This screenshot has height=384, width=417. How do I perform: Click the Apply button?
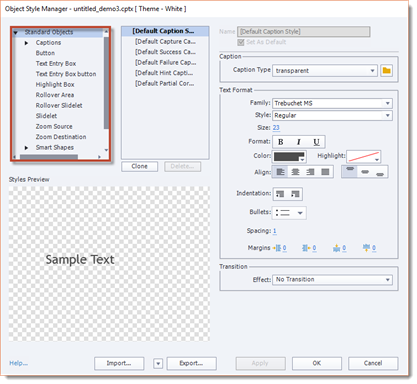point(260,363)
